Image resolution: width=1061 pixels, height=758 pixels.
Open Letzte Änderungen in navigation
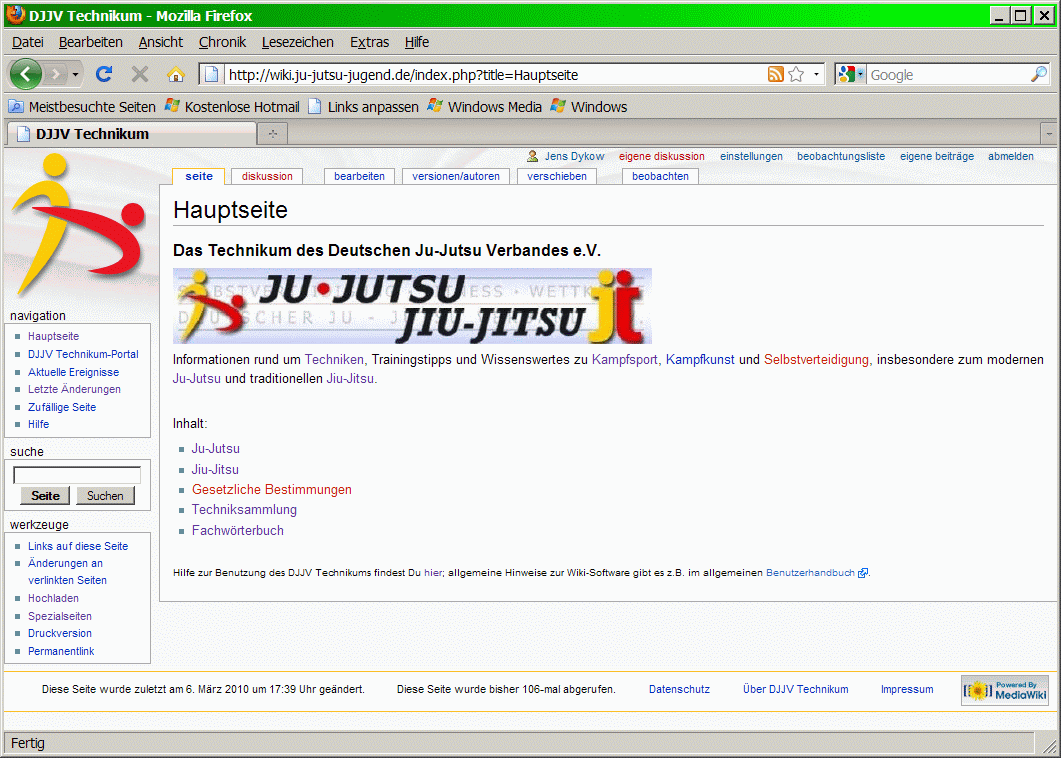click(x=74, y=389)
